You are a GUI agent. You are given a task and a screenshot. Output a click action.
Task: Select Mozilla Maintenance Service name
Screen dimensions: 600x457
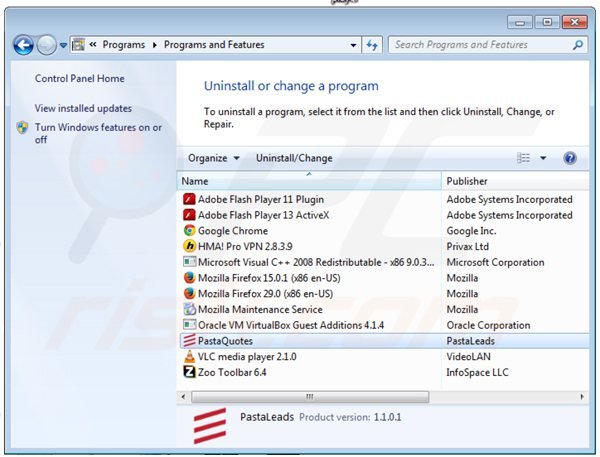pyautogui.click(x=260, y=309)
